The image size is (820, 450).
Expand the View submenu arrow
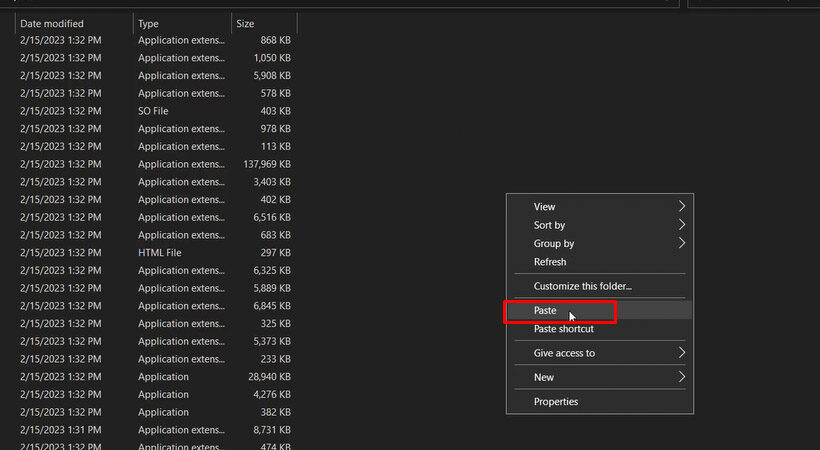point(682,207)
